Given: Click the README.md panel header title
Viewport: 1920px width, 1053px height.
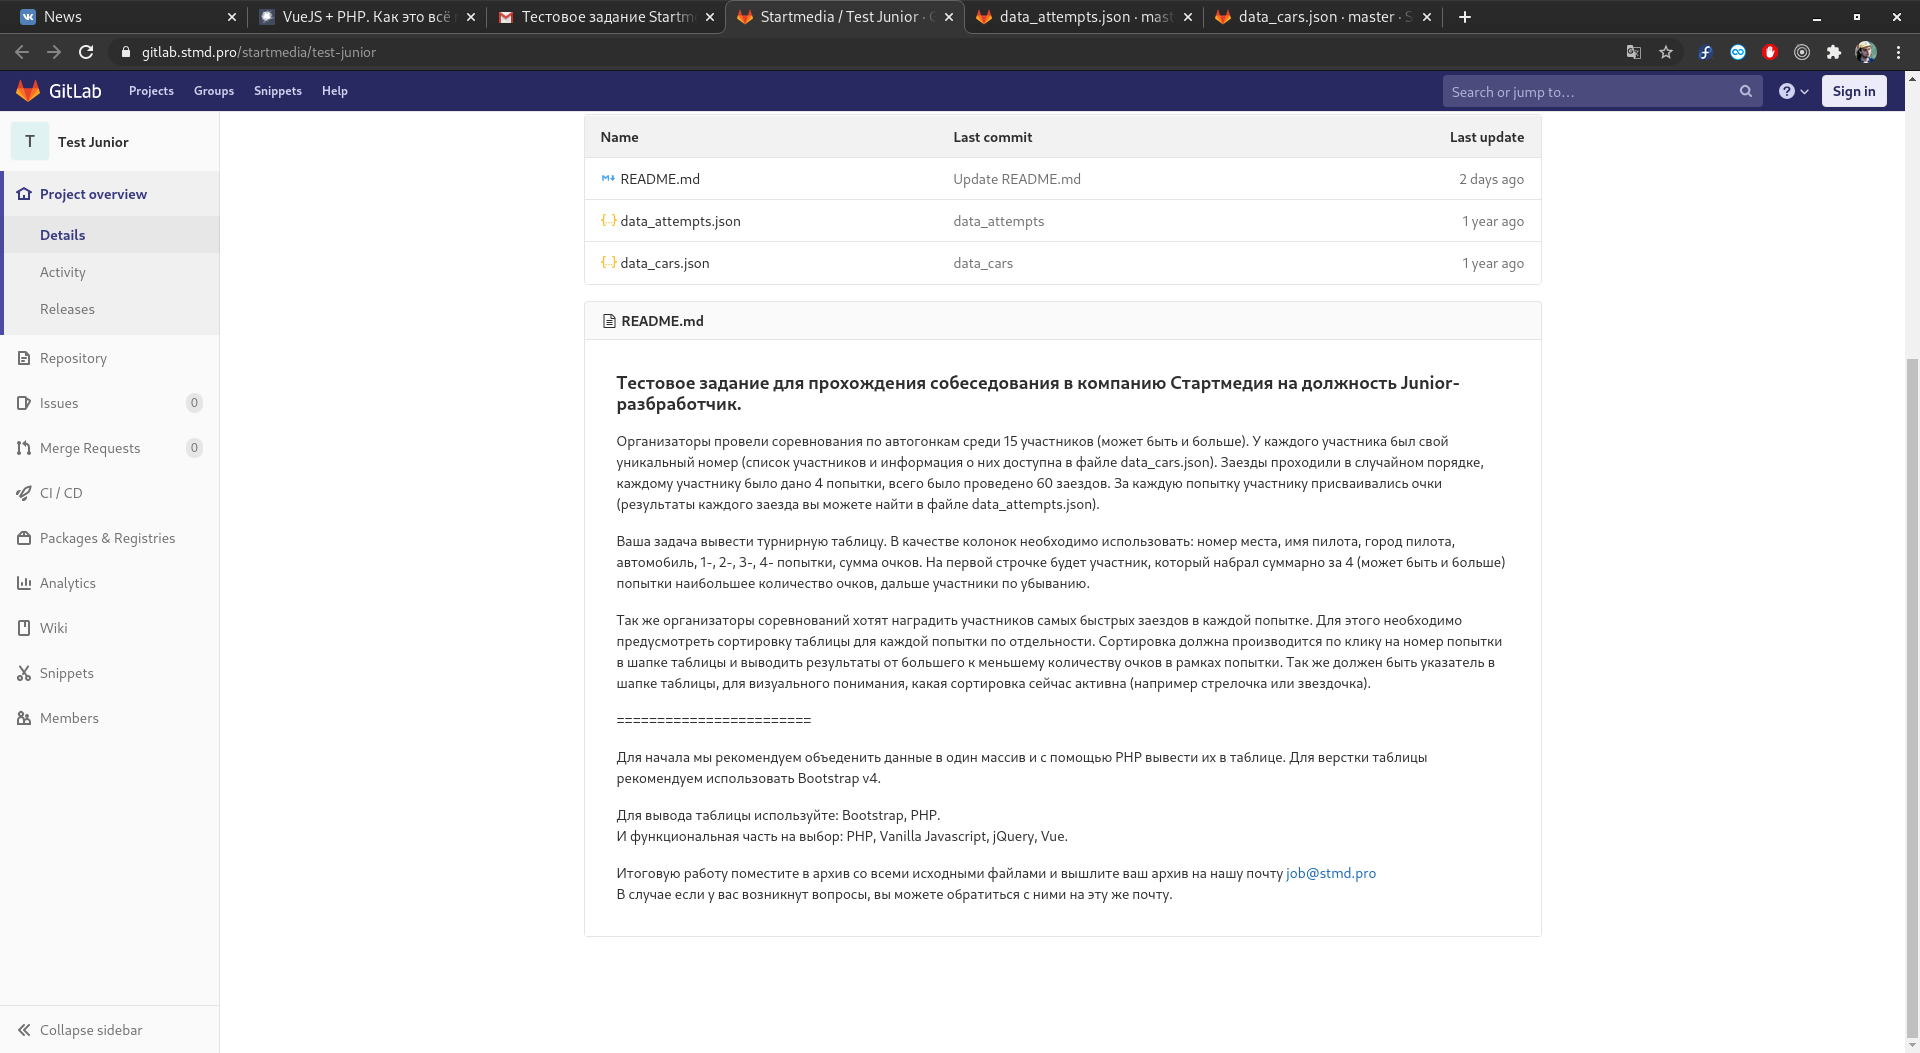Looking at the screenshot, I should pyautogui.click(x=662, y=321).
